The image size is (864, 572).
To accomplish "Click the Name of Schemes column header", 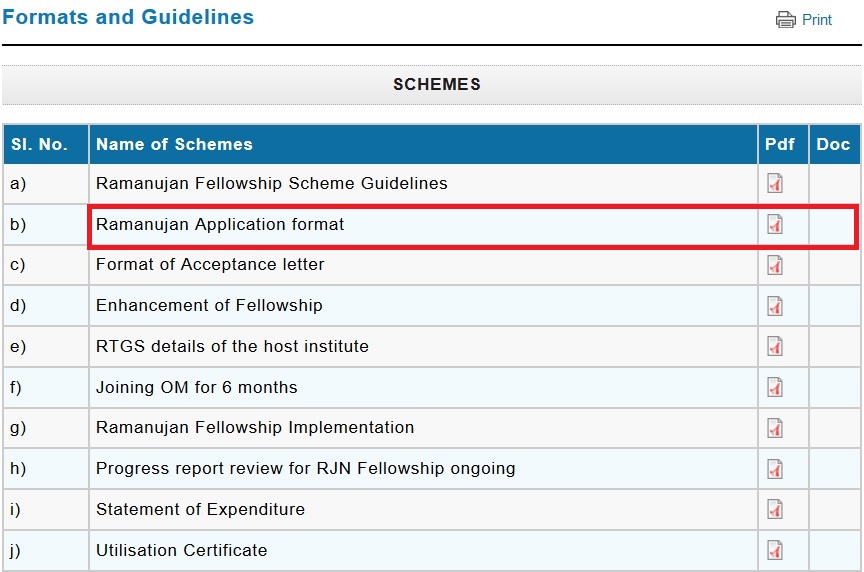I will point(174,144).
